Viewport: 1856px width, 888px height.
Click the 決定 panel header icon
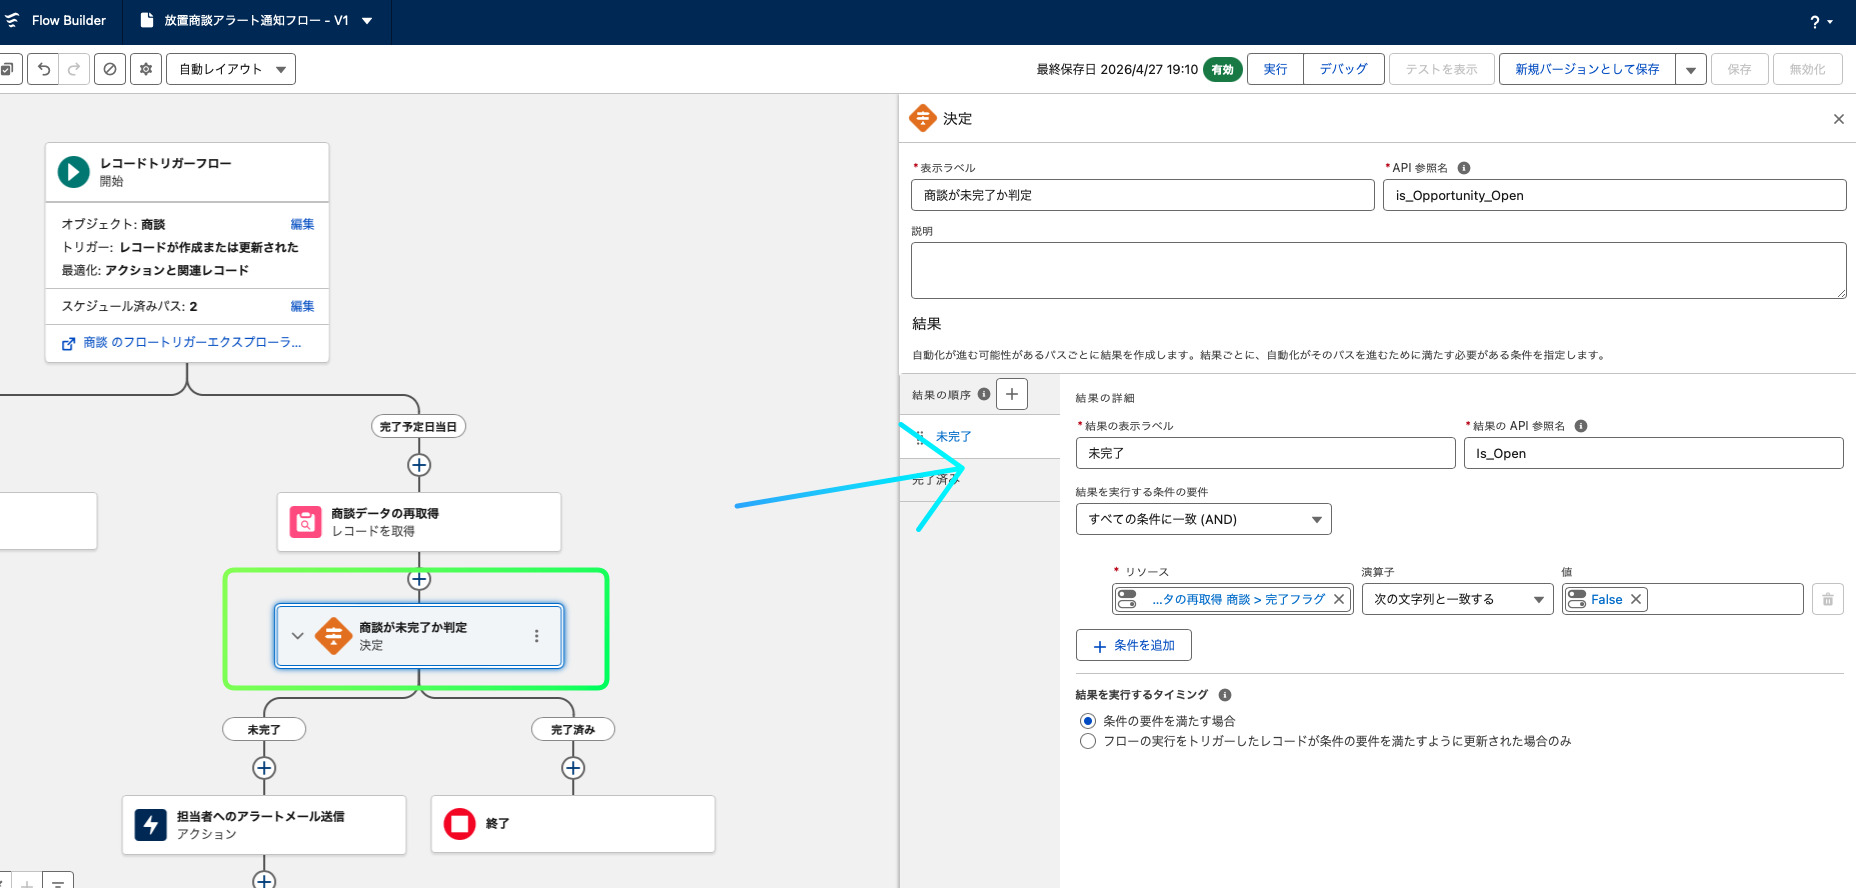(922, 118)
